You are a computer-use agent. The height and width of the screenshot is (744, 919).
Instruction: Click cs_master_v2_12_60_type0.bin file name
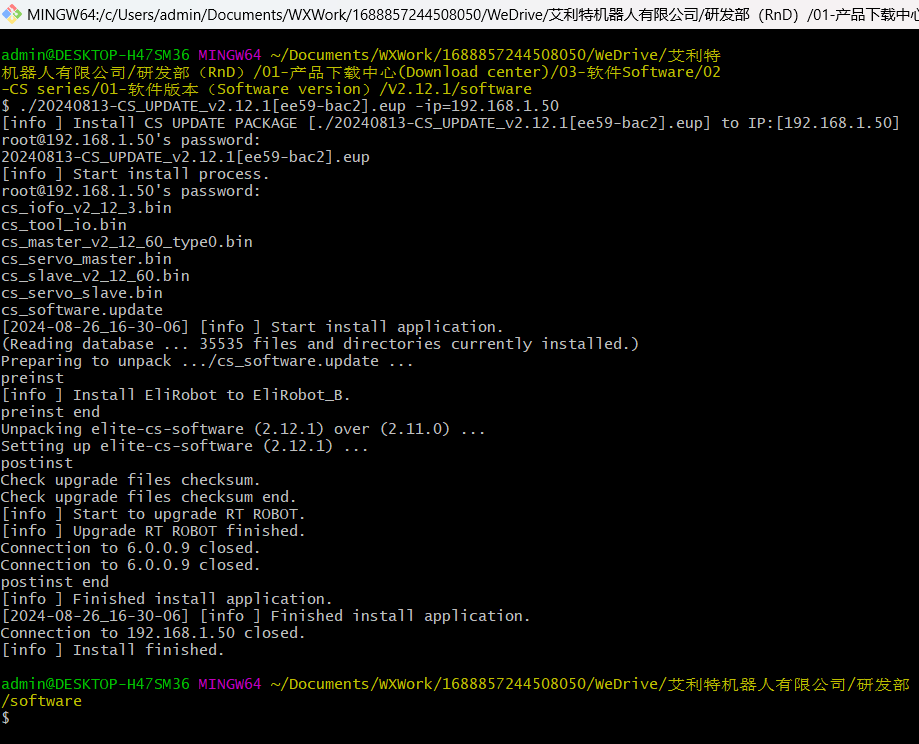click(126, 242)
